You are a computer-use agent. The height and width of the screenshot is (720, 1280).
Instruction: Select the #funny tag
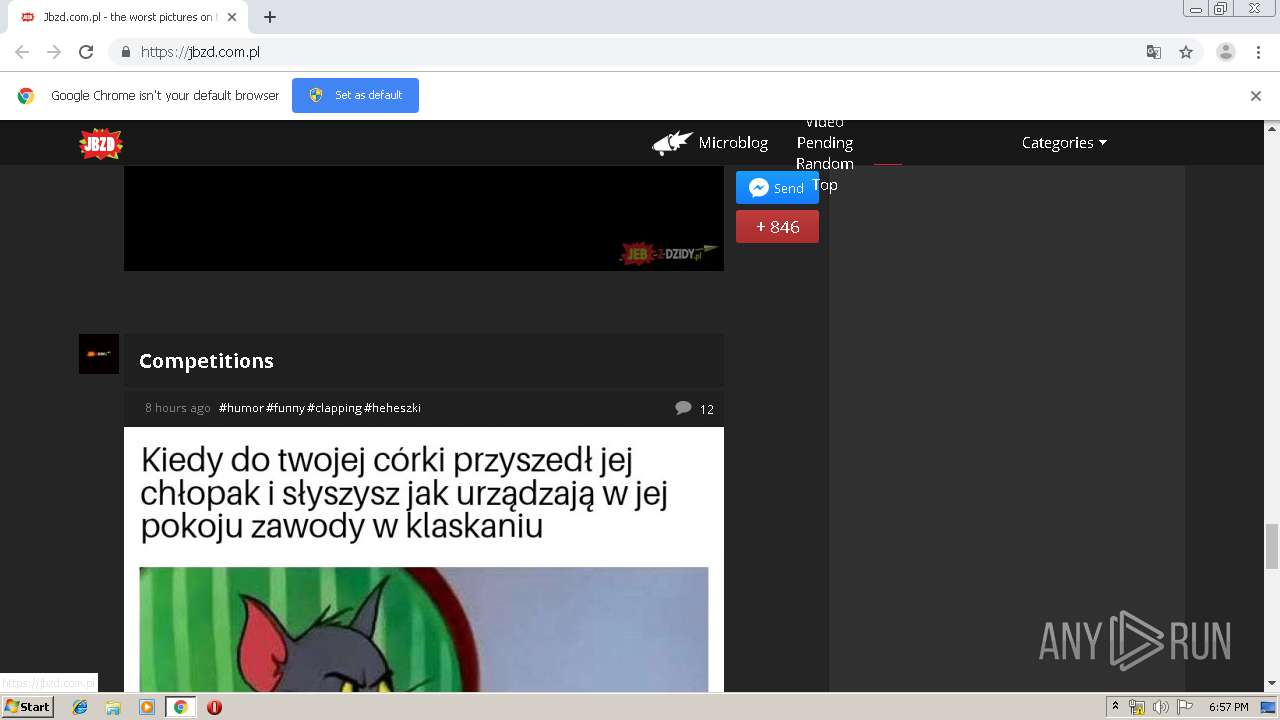pyautogui.click(x=286, y=408)
